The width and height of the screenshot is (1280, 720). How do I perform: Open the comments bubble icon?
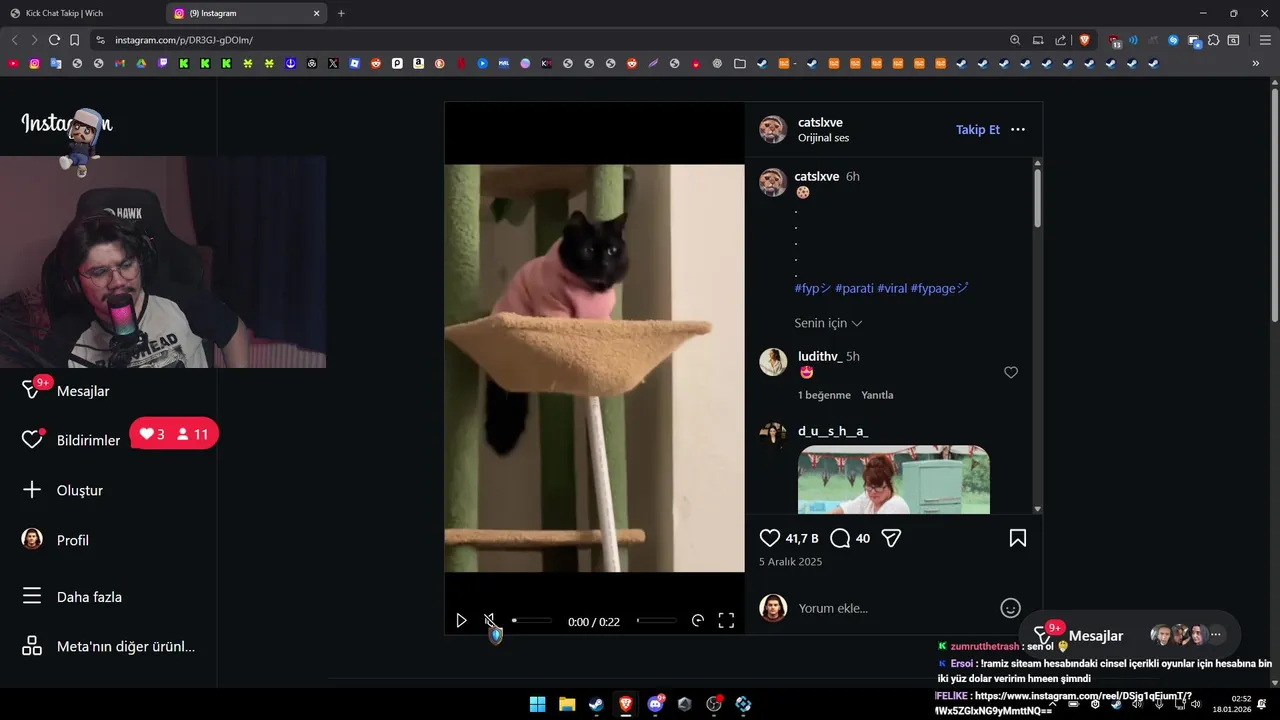coord(840,538)
